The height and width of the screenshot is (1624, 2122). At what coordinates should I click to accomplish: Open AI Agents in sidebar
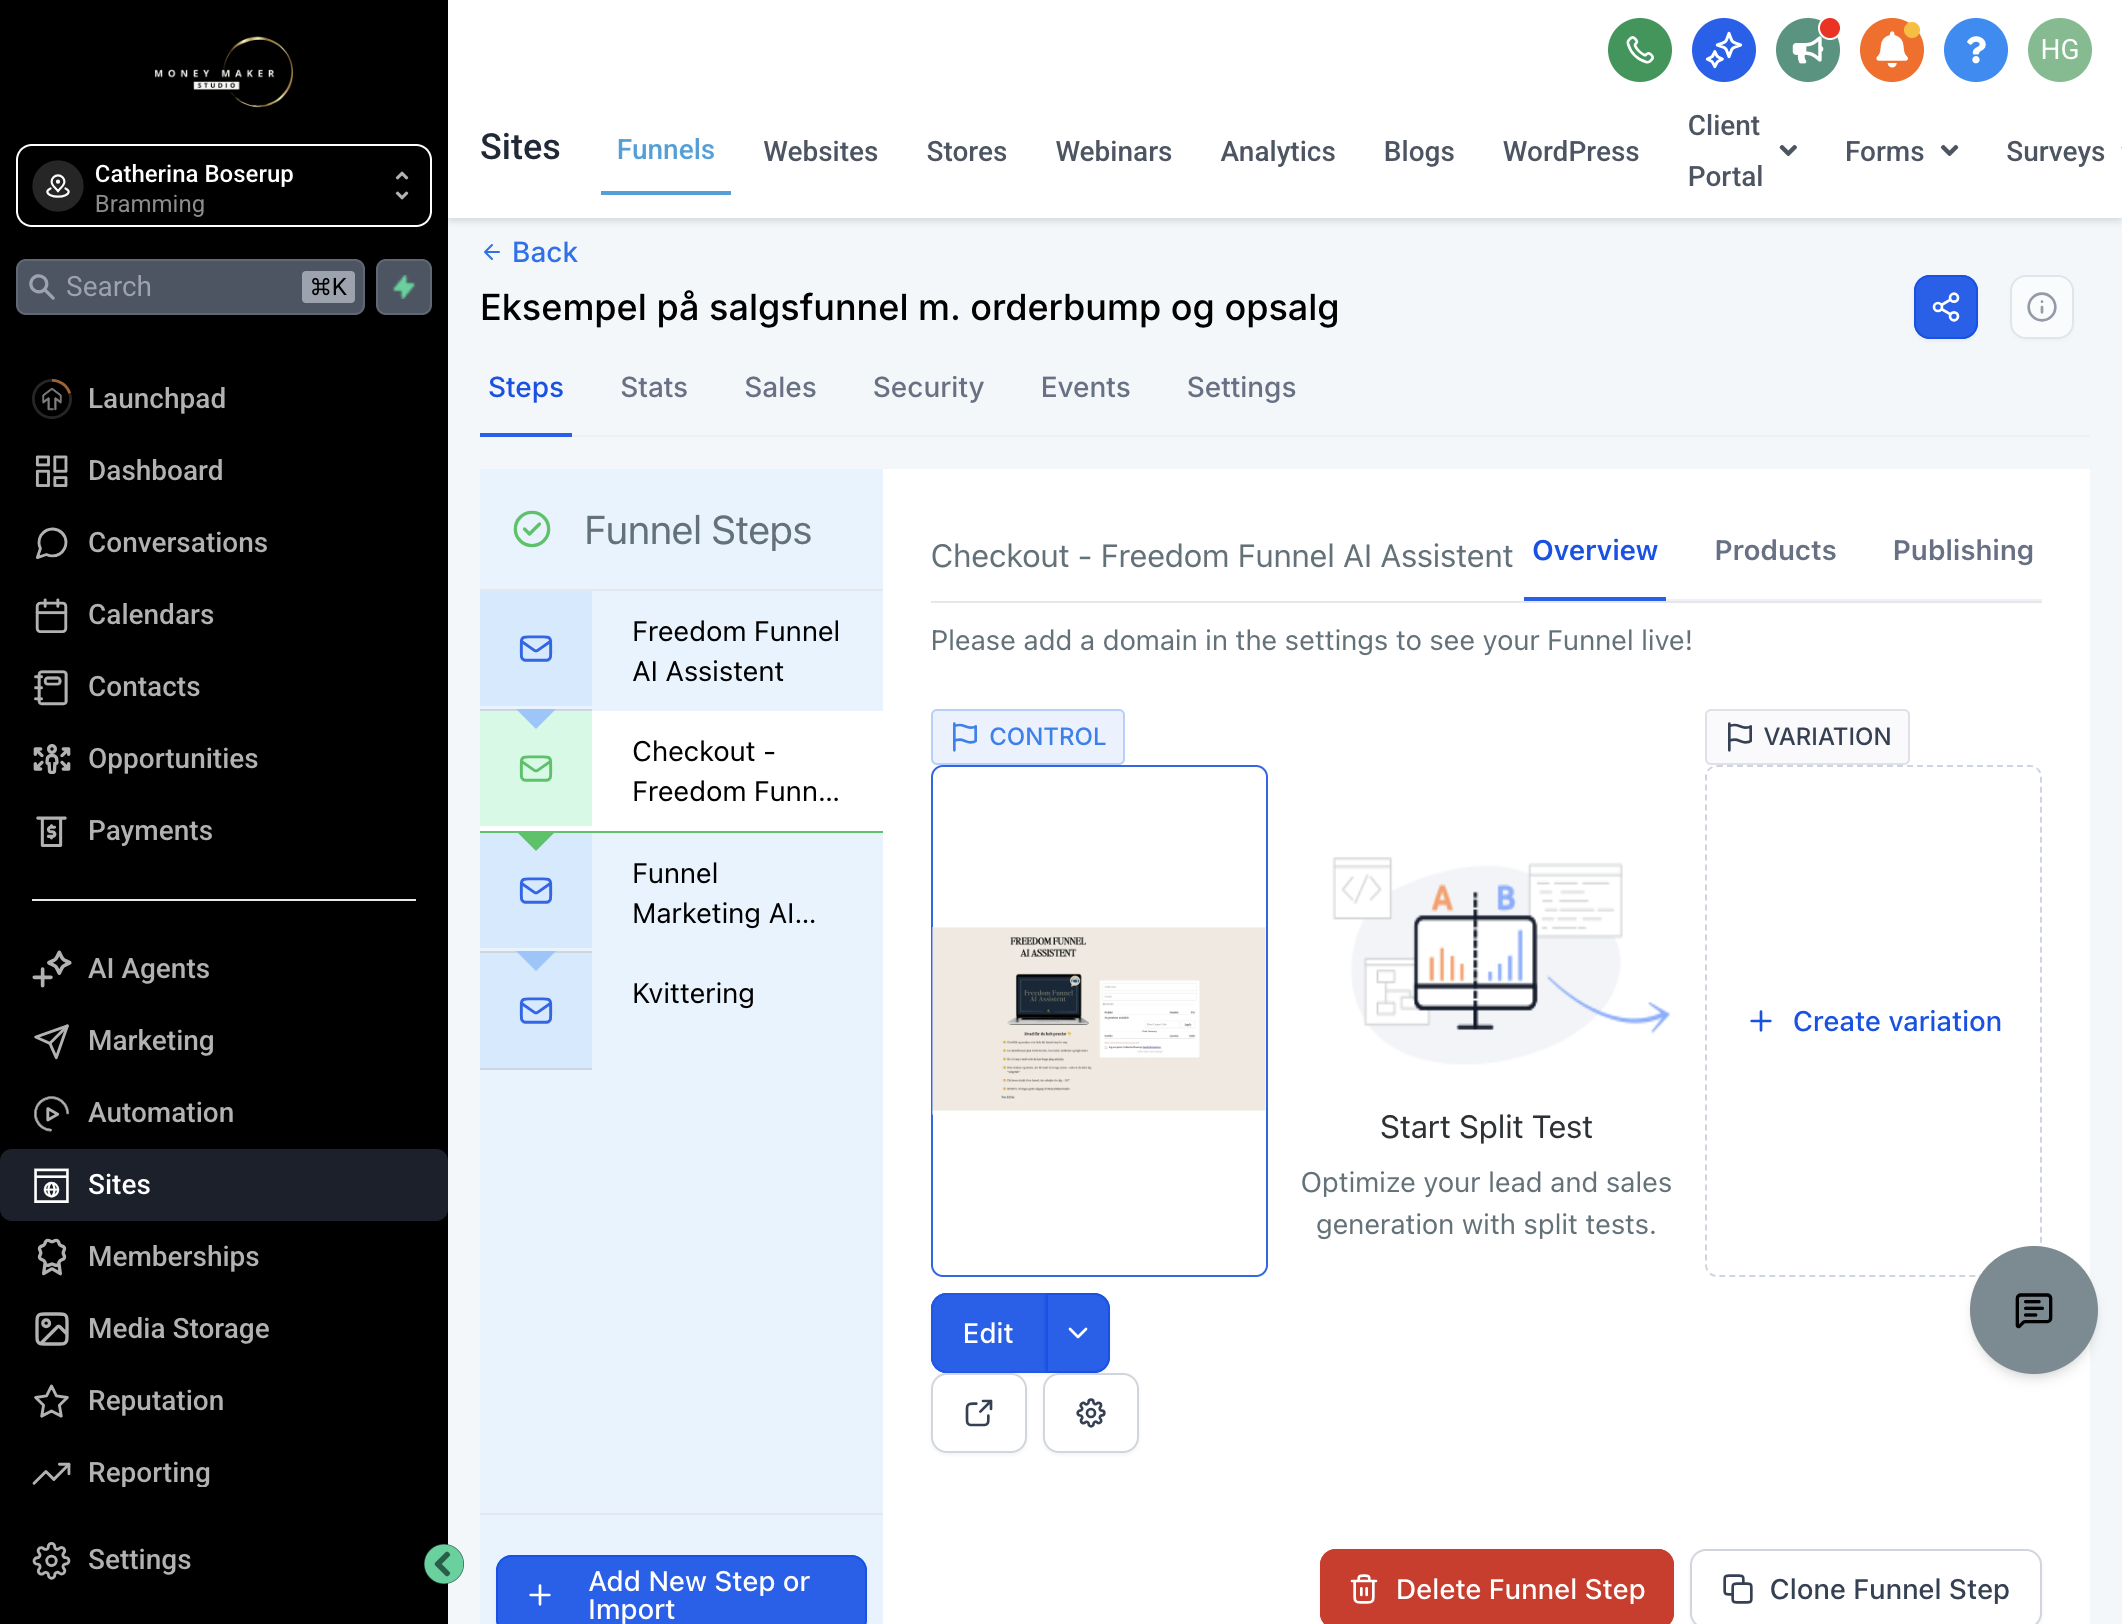coord(148,968)
